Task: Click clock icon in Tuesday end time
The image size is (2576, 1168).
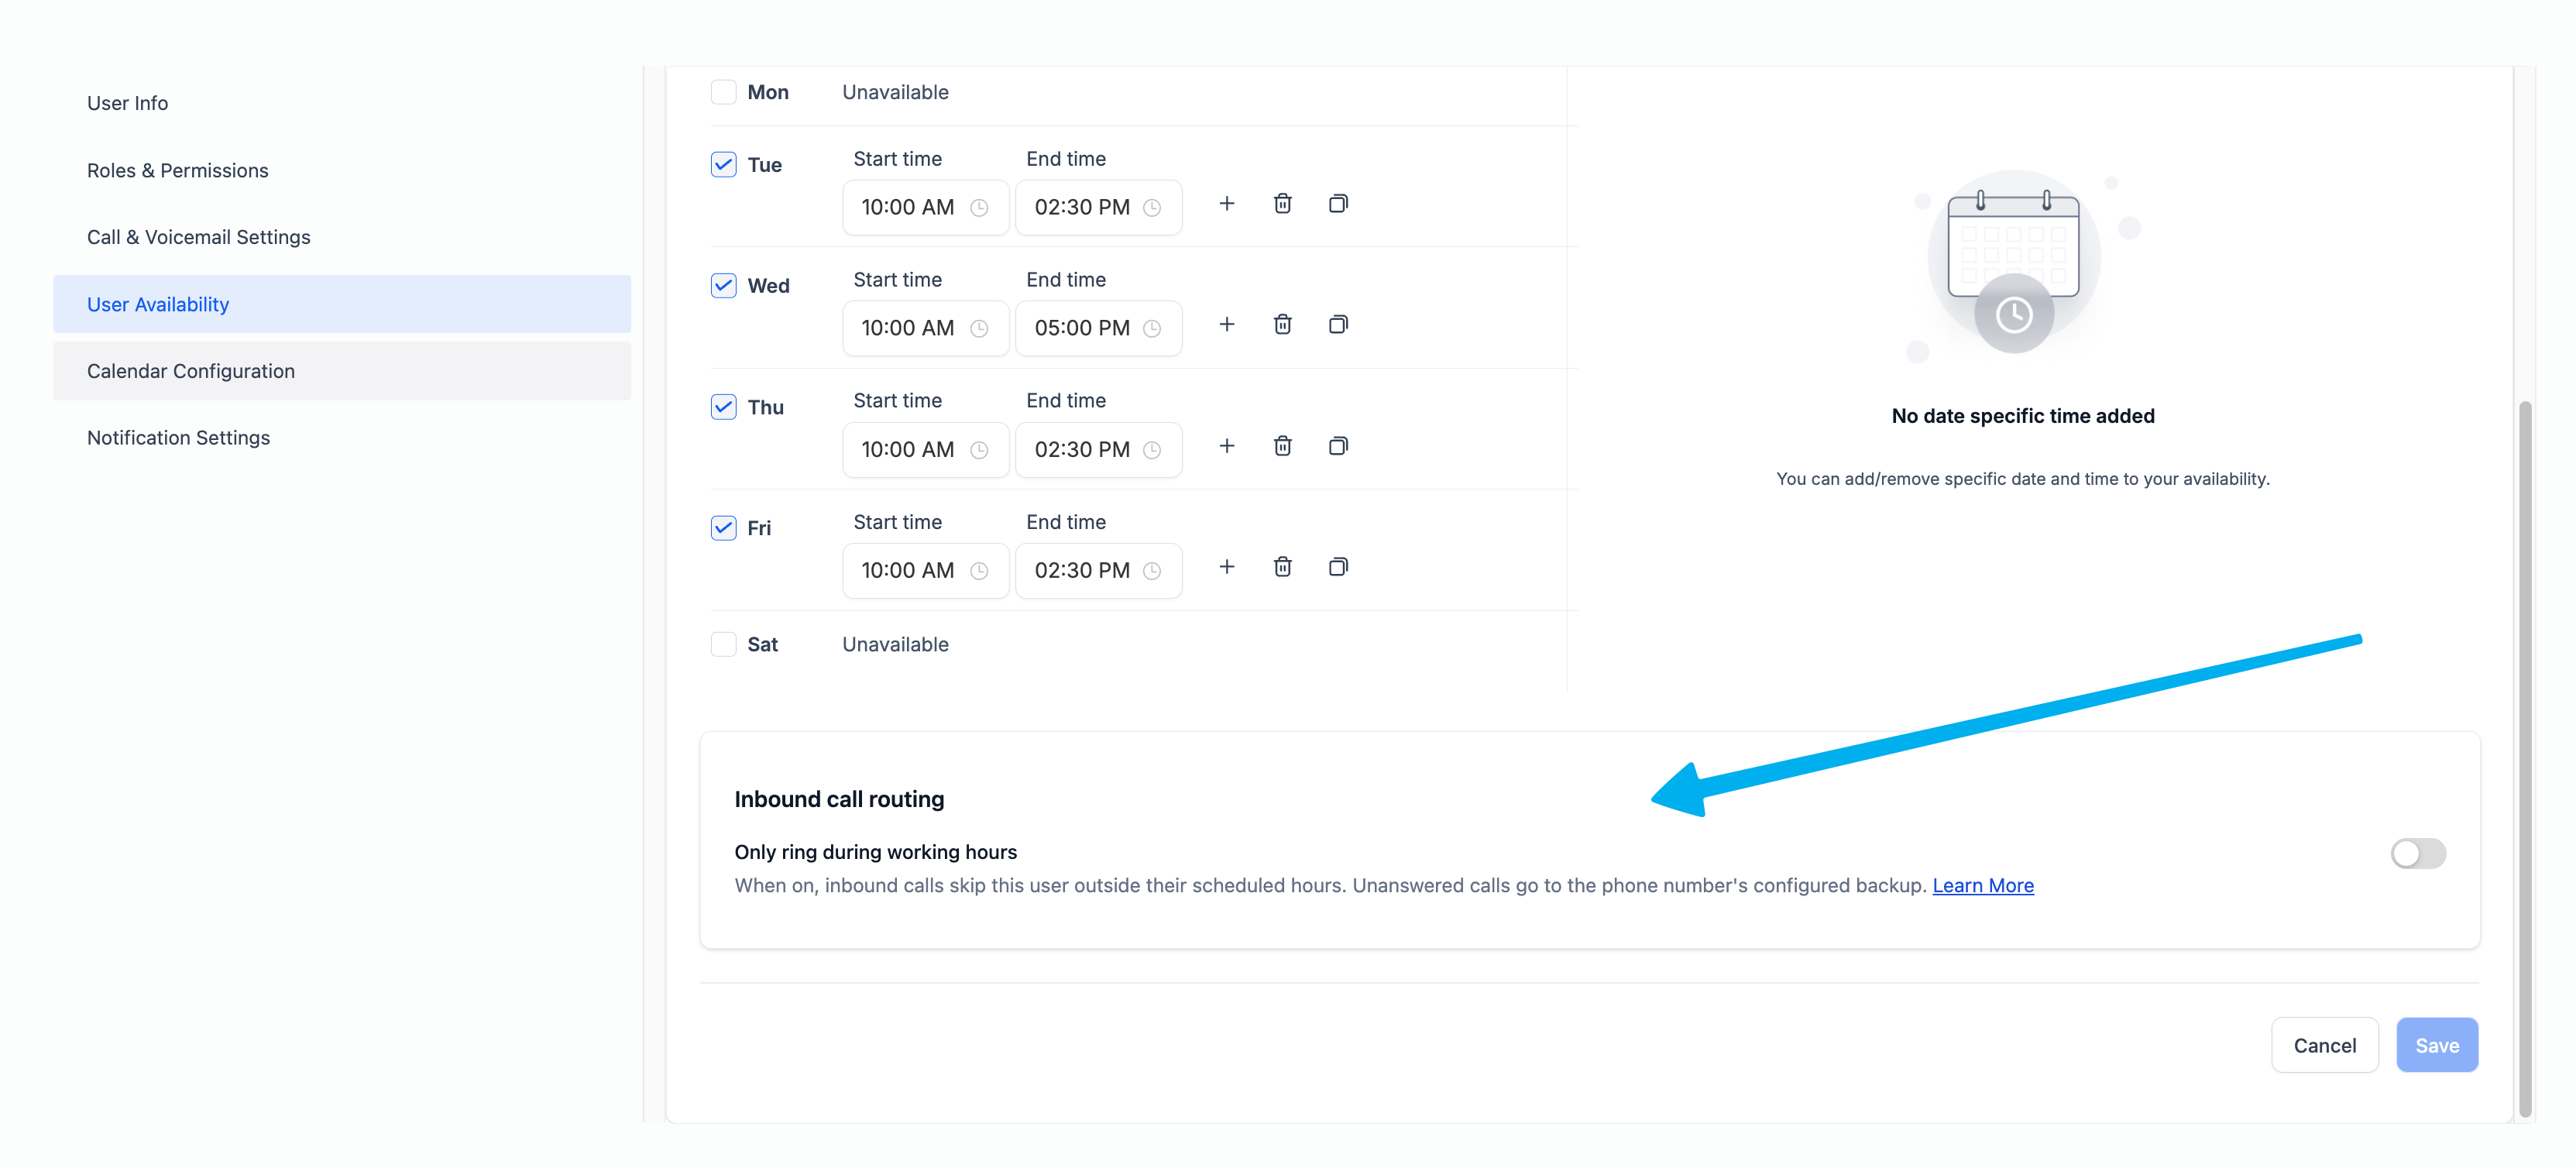Action: [1152, 208]
